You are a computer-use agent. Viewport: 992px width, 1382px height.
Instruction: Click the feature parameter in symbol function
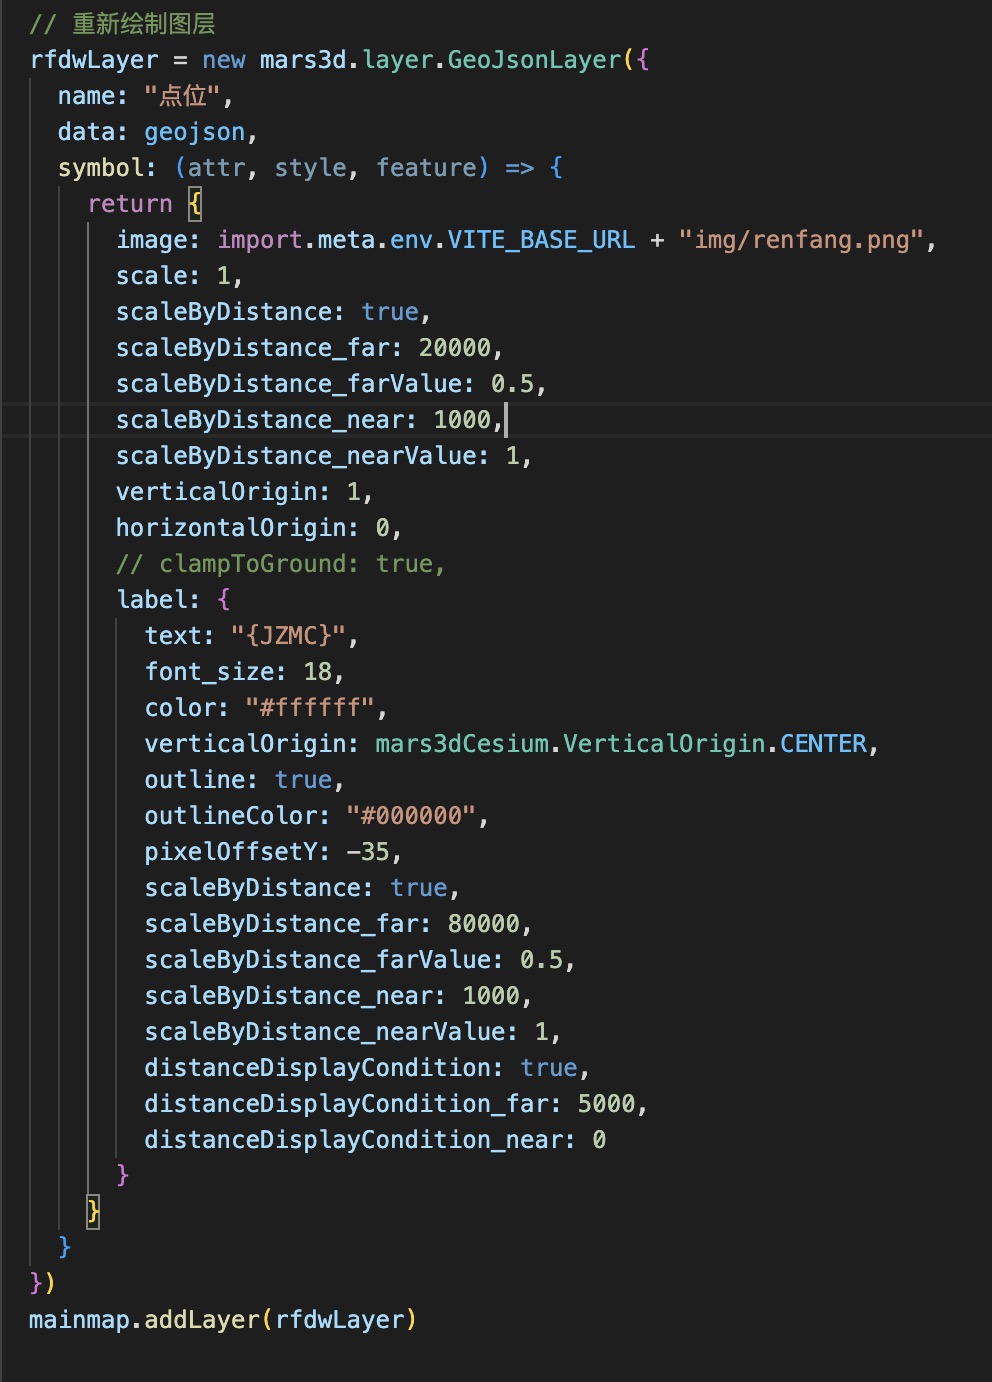point(432,168)
